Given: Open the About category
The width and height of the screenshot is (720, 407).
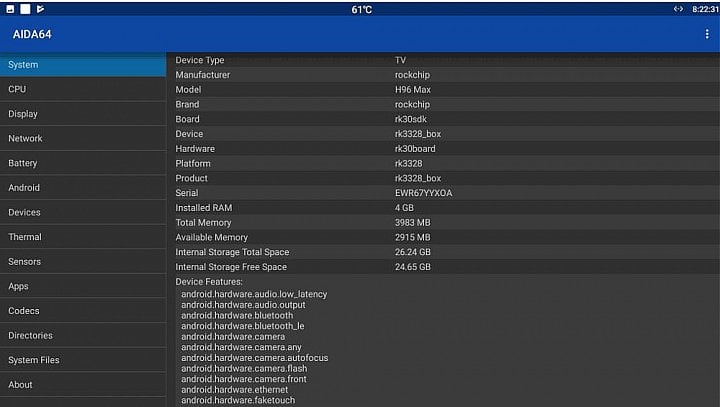Looking at the screenshot, I should (83, 384).
